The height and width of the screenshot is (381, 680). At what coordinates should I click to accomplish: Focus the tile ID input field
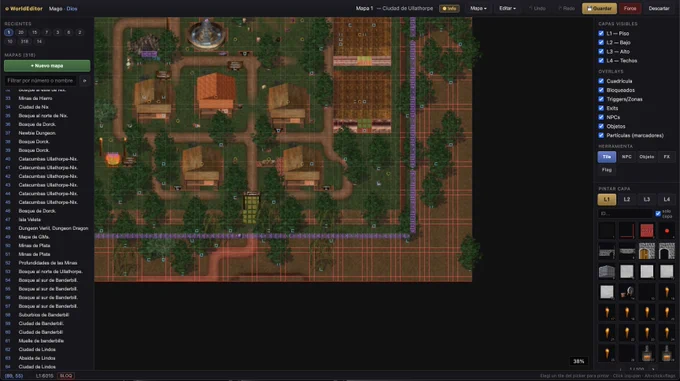click(x=625, y=213)
